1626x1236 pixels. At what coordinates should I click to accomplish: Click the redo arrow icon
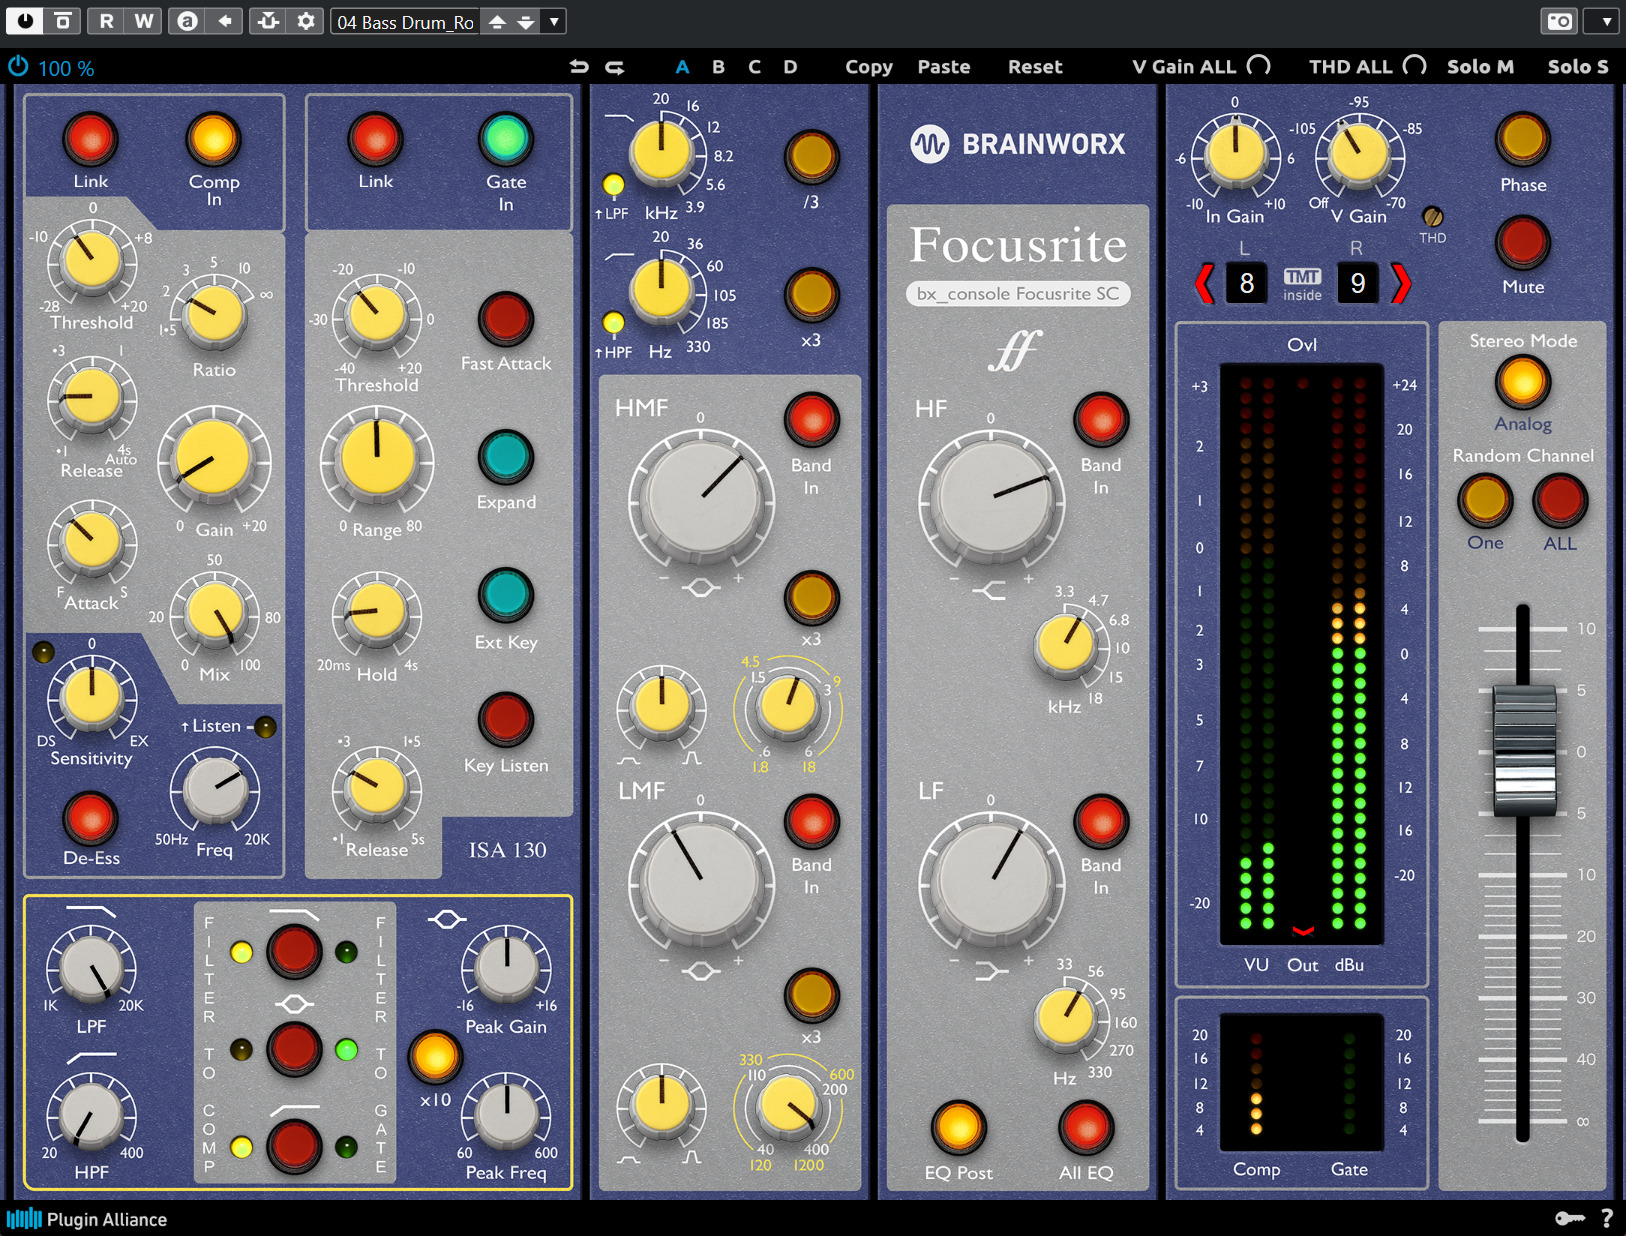[615, 67]
